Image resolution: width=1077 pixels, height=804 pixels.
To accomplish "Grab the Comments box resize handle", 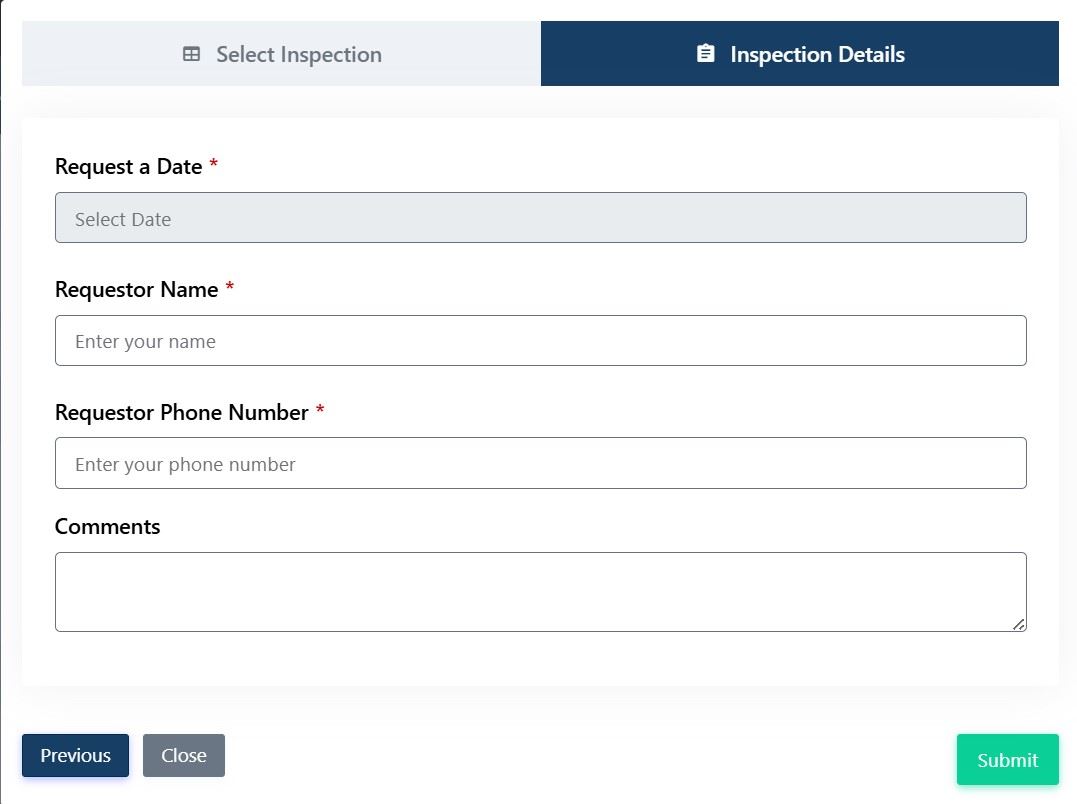I will pos(1018,624).
